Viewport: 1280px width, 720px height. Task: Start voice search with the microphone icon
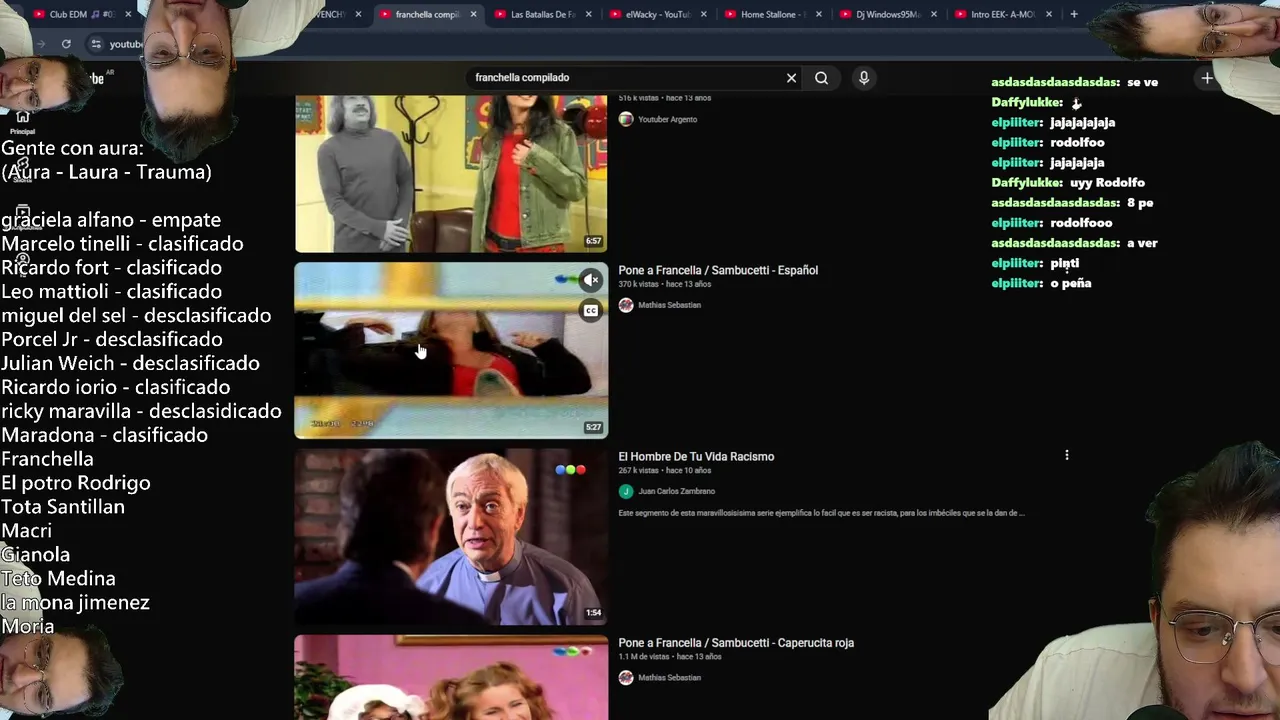click(864, 78)
